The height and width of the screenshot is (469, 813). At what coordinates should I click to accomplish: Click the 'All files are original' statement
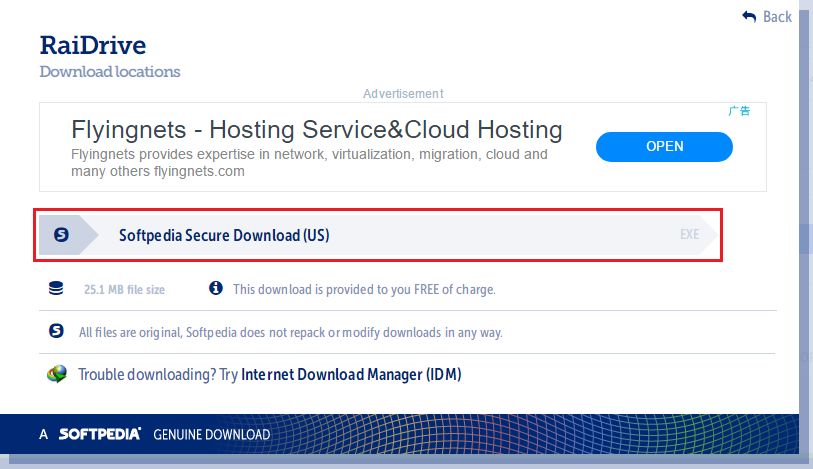pyautogui.click(x=290, y=332)
